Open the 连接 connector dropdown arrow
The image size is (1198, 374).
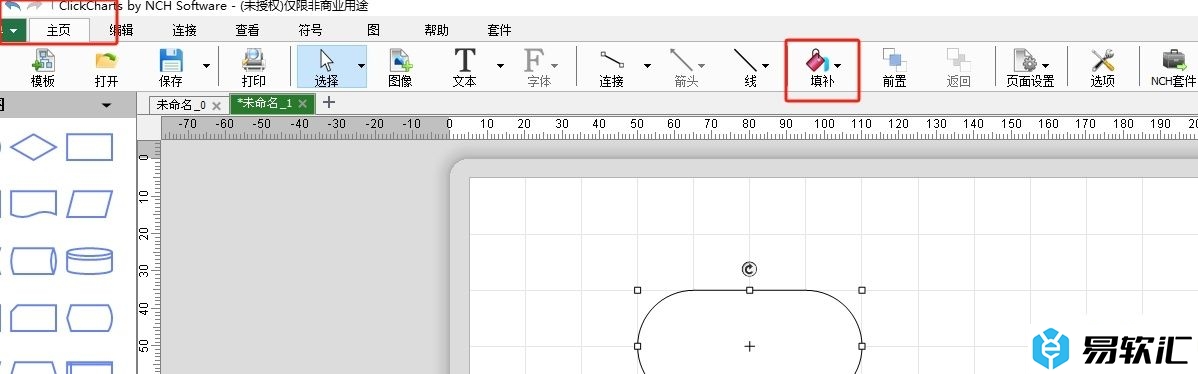pyautogui.click(x=647, y=66)
